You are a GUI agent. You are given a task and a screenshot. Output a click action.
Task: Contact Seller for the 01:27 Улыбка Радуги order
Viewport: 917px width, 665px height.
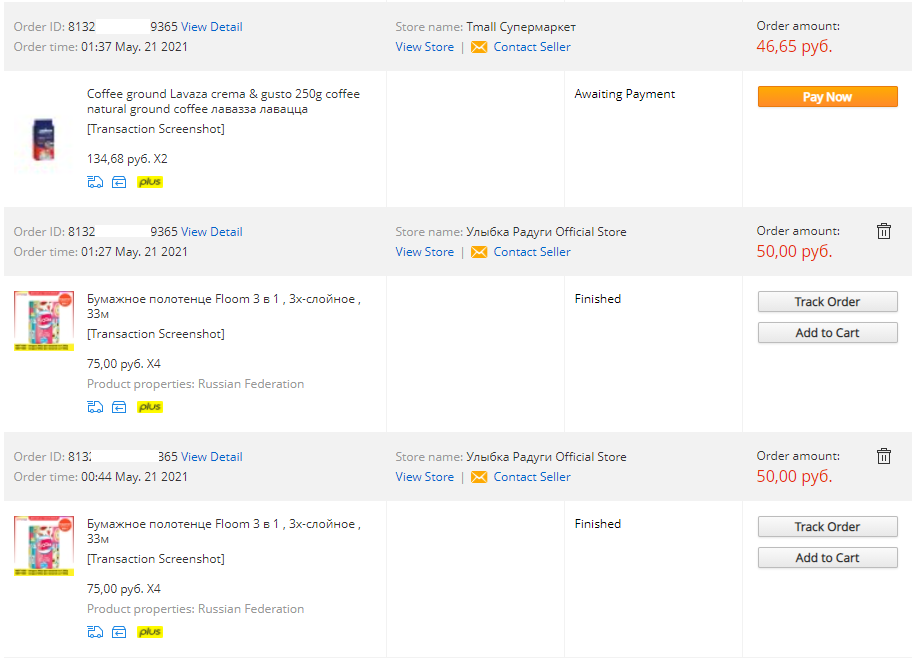tap(532, 252)
